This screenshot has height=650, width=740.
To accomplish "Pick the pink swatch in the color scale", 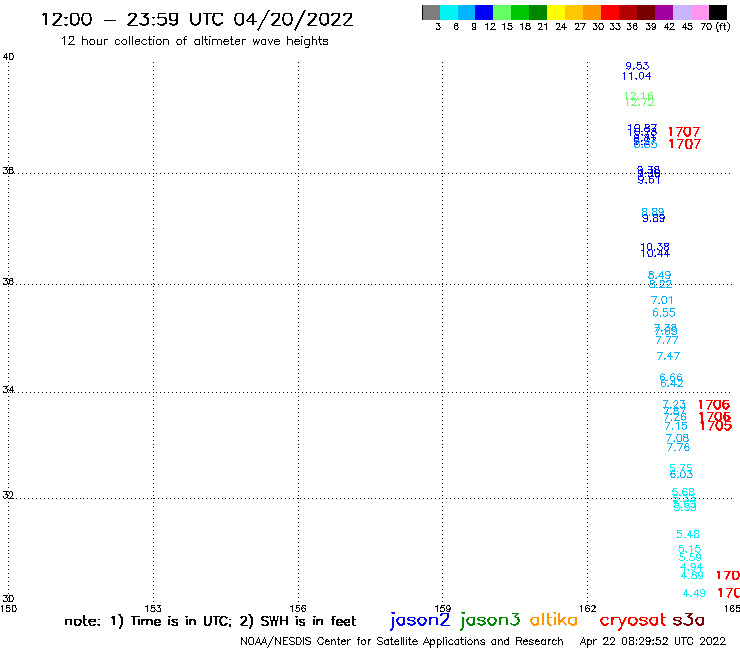I will pyautogui.click(x=699, y=12).
